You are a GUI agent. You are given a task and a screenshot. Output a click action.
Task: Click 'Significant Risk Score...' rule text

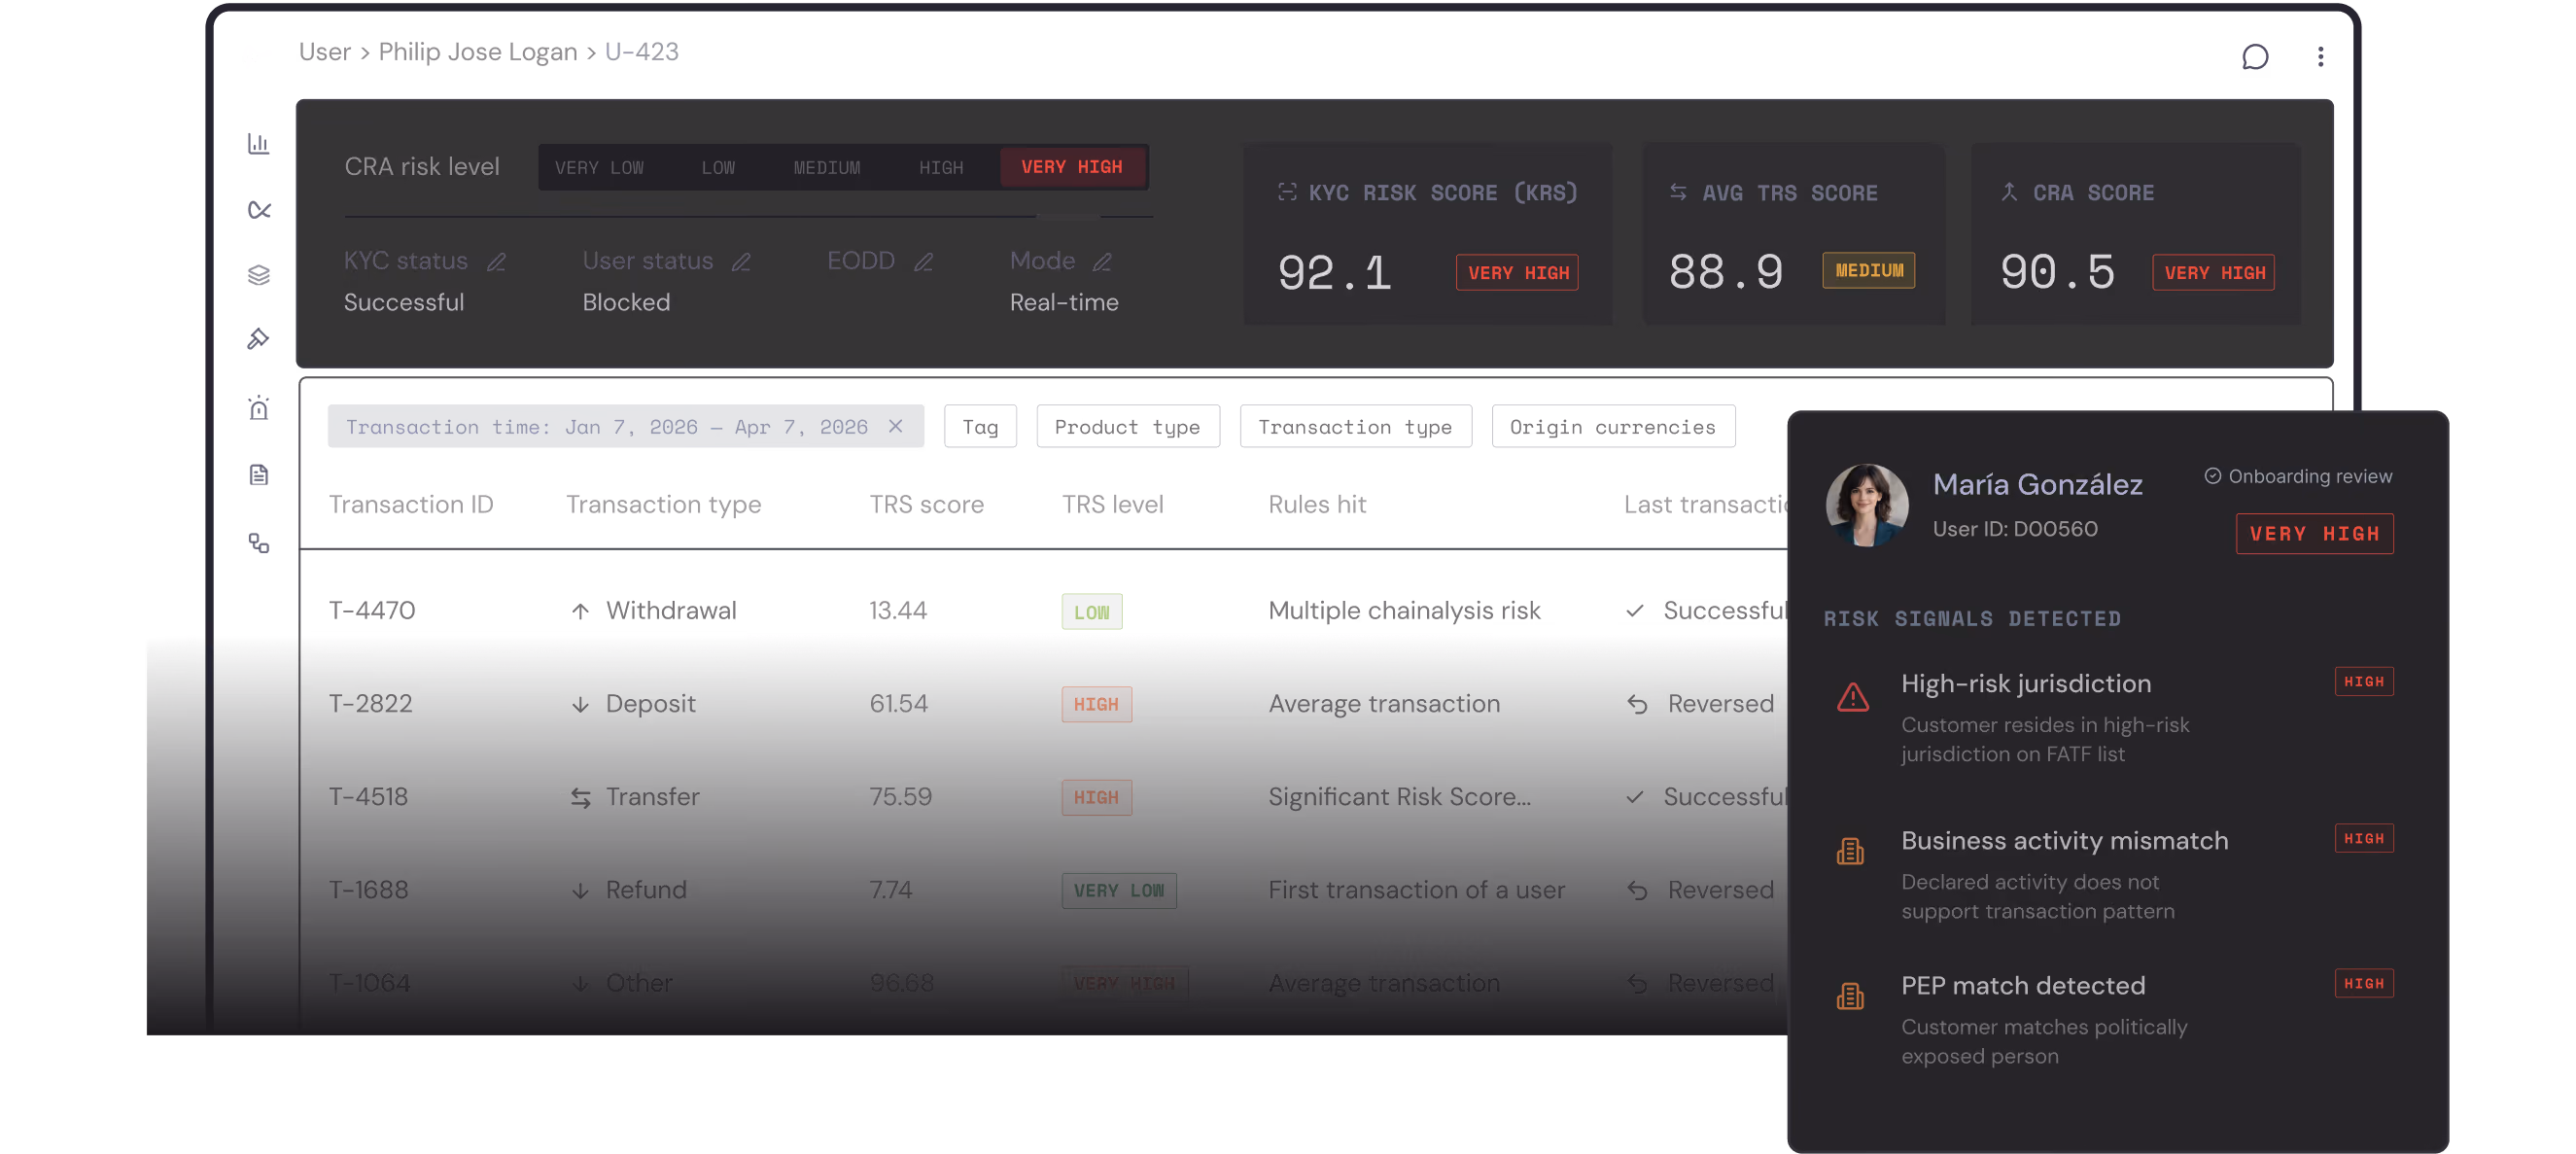(x=1398, y=796)
